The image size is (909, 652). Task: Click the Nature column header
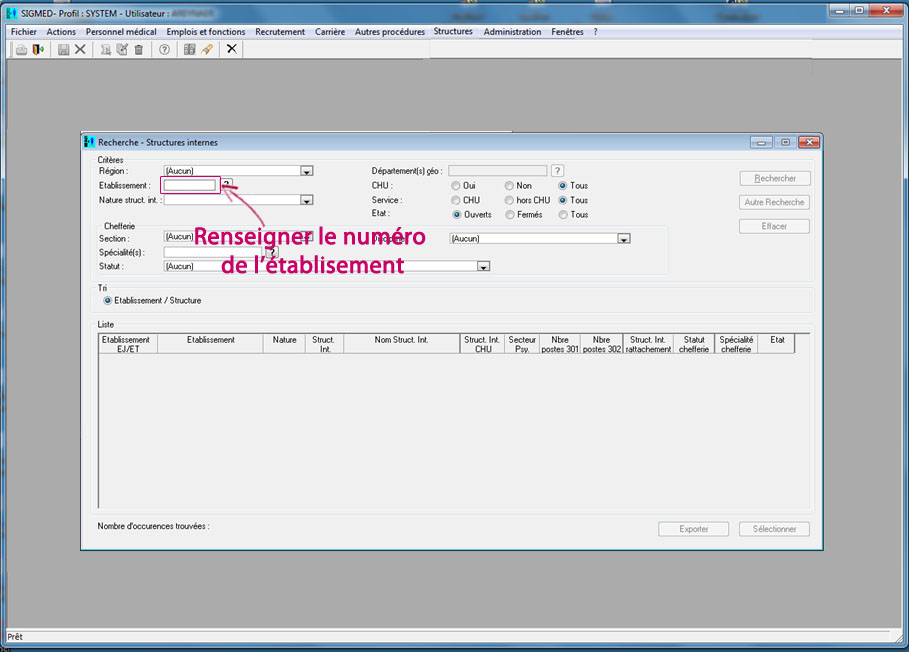tap(285, 344)
